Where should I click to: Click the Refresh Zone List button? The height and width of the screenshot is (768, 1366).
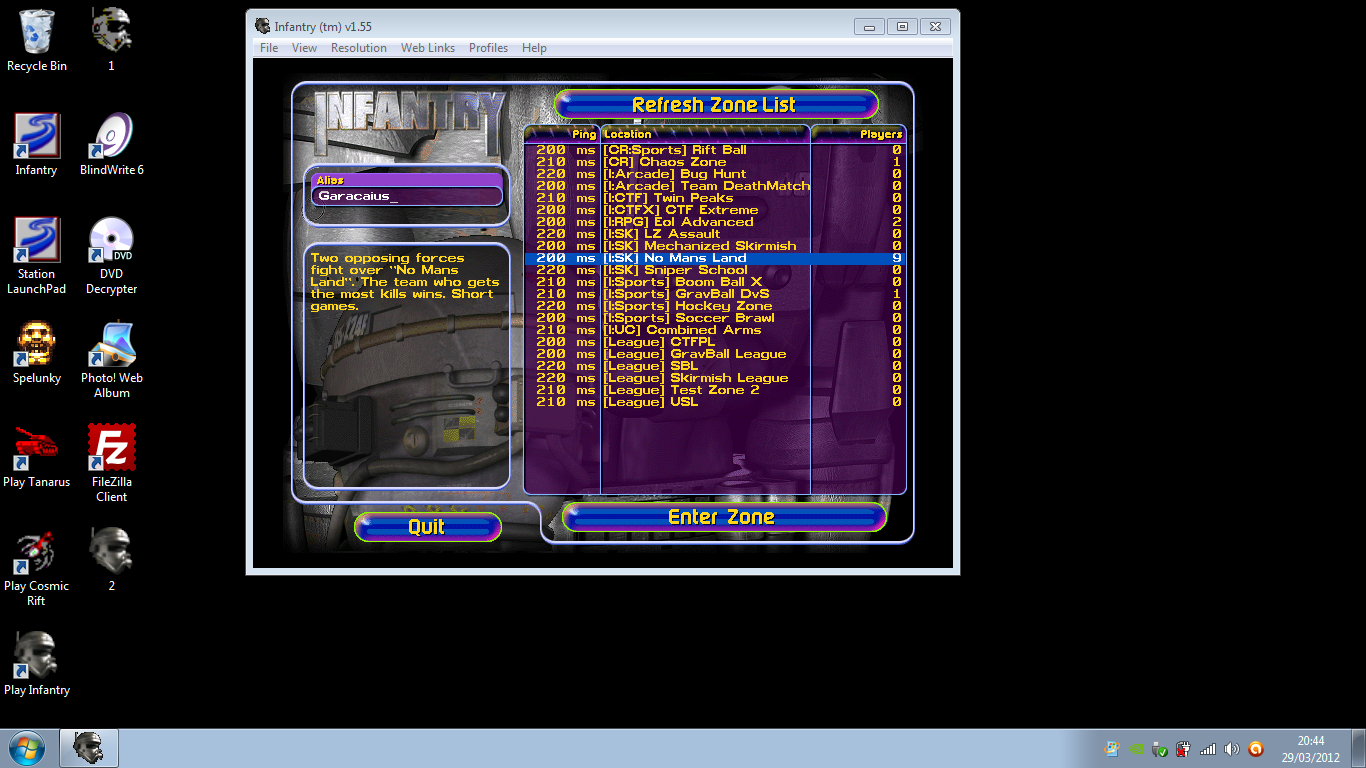[x=715, y=105]
